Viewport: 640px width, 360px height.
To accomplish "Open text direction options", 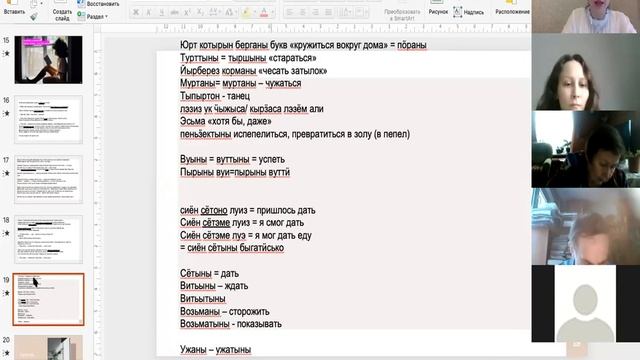I will [361, 13].
